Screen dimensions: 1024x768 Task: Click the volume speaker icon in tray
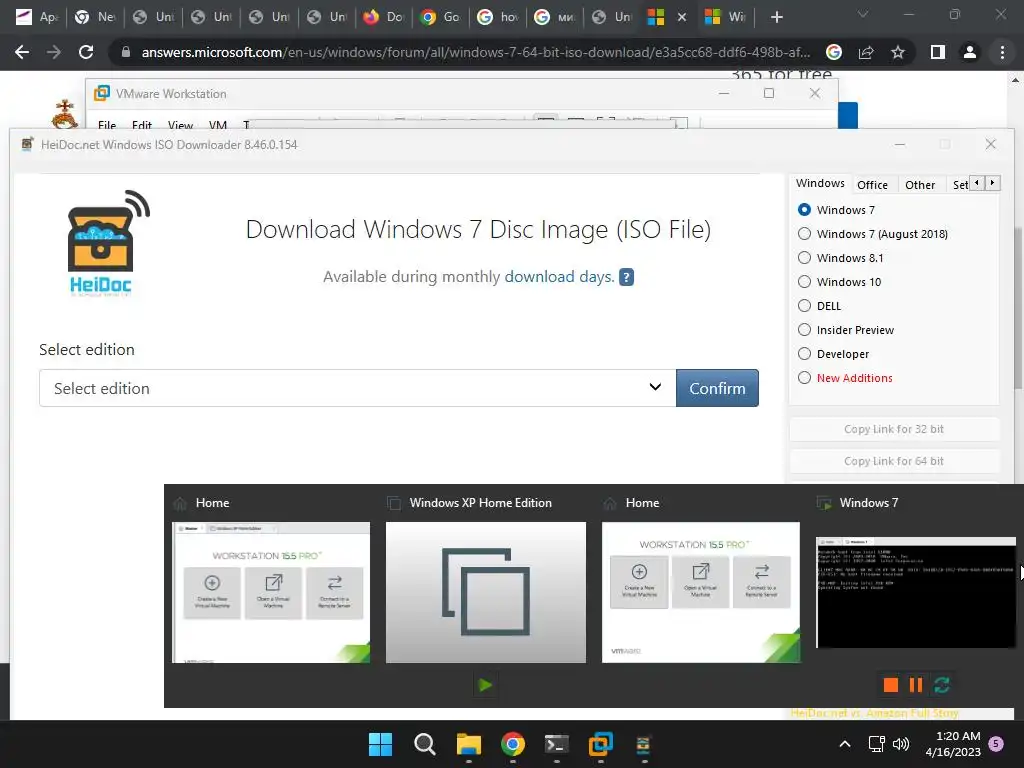pos(901,744)
